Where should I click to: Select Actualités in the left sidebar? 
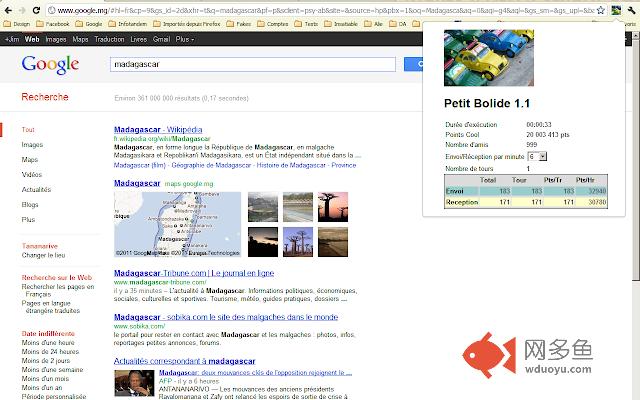click(36, 190)
